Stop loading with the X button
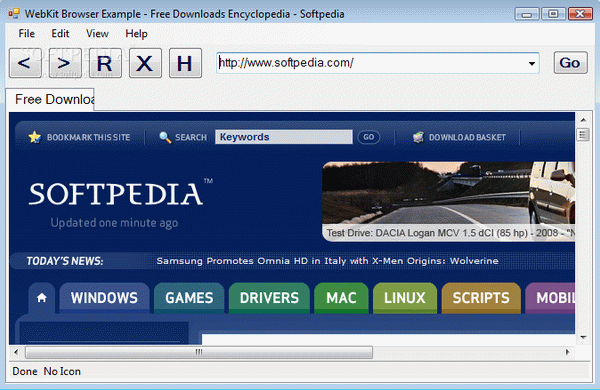The height and width of the screenshot is (390, 600). 145,63
